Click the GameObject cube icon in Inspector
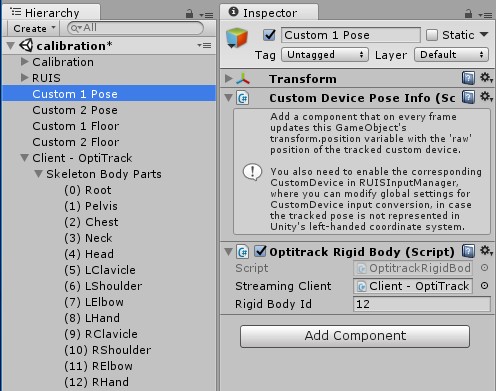496x391 pixels. point(237,38)
